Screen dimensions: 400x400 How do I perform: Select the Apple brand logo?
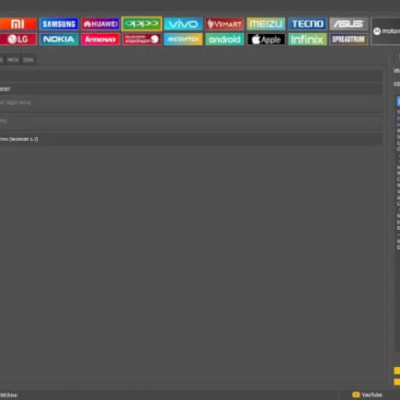point(266,39)
